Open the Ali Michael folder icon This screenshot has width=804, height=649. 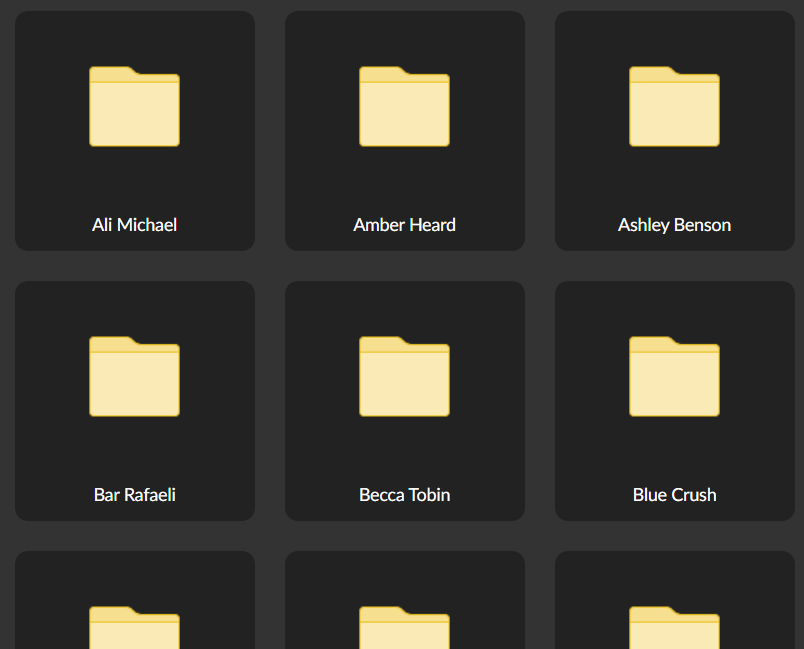coord(134,106)
